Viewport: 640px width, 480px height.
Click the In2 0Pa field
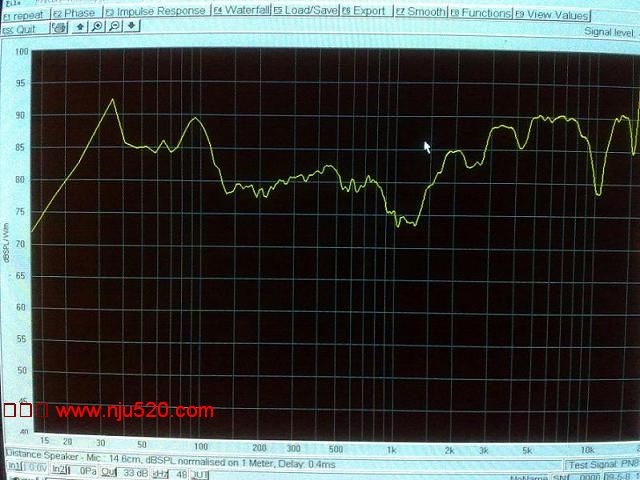pyautogui.click(x=75, y=470)
